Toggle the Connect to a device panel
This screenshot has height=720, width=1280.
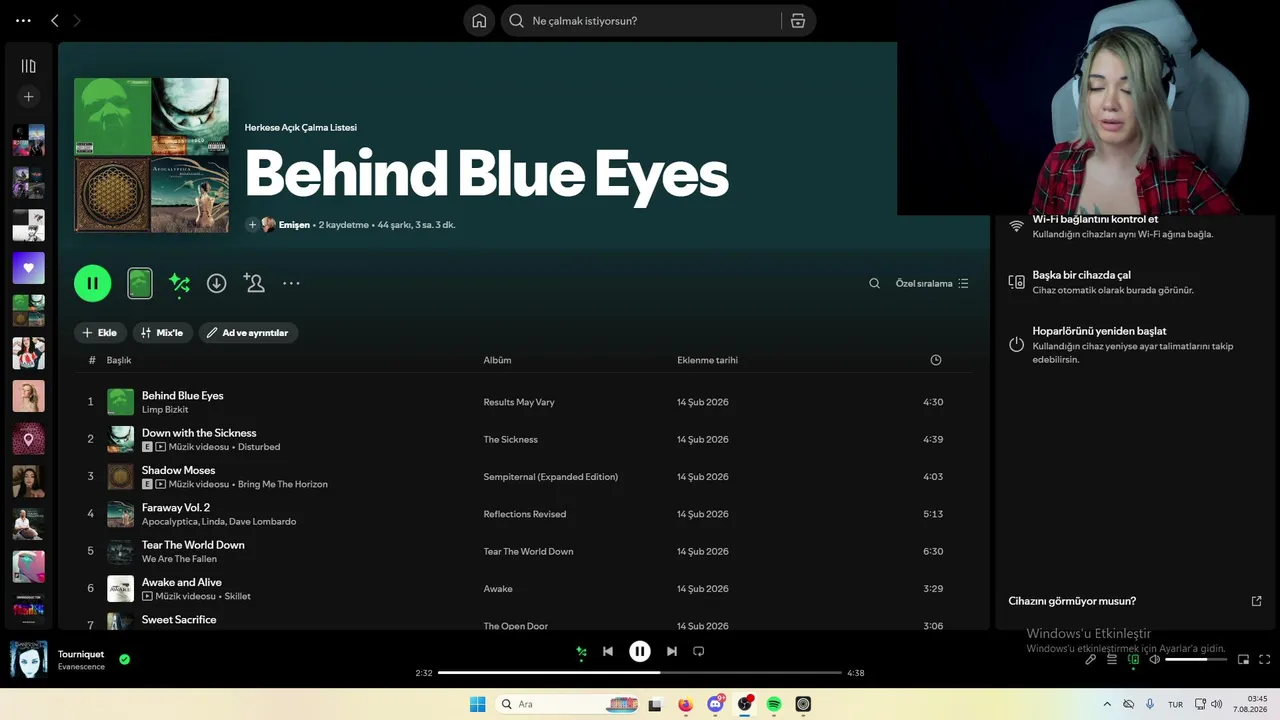pos(1133,660)
